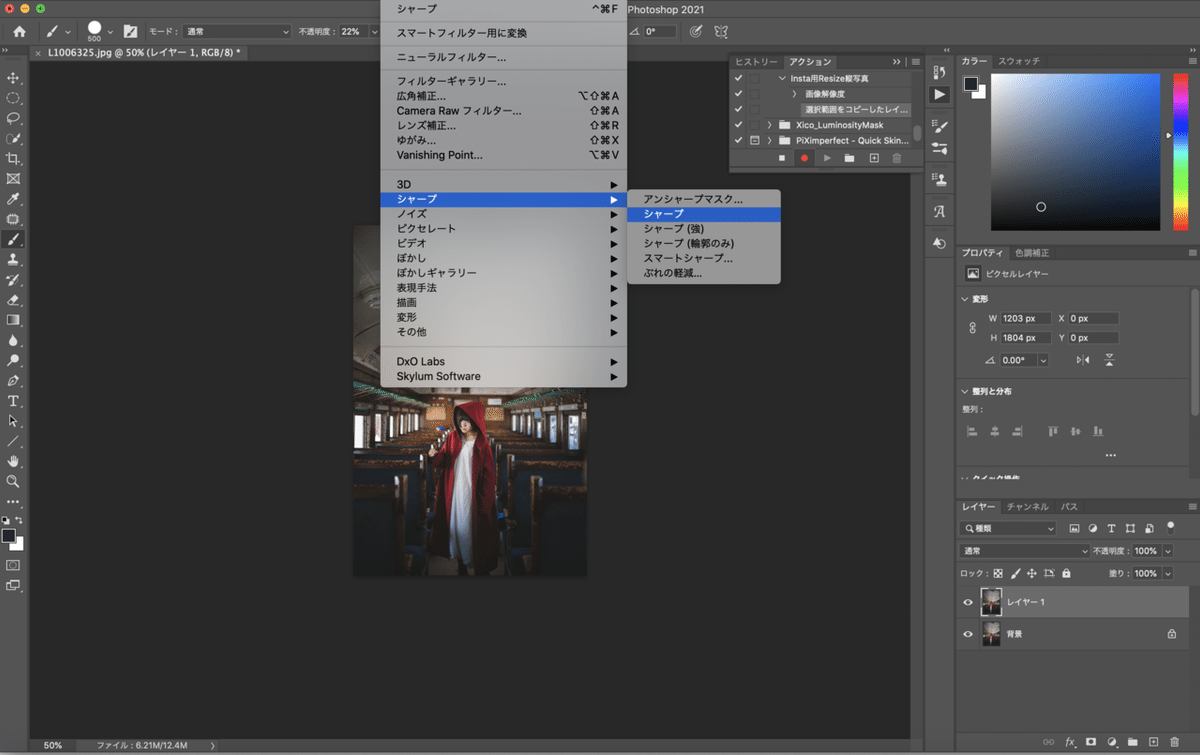
Task: Toggle dialog box for Xico_LuminosityMask set
Action: tap(755, 125)
